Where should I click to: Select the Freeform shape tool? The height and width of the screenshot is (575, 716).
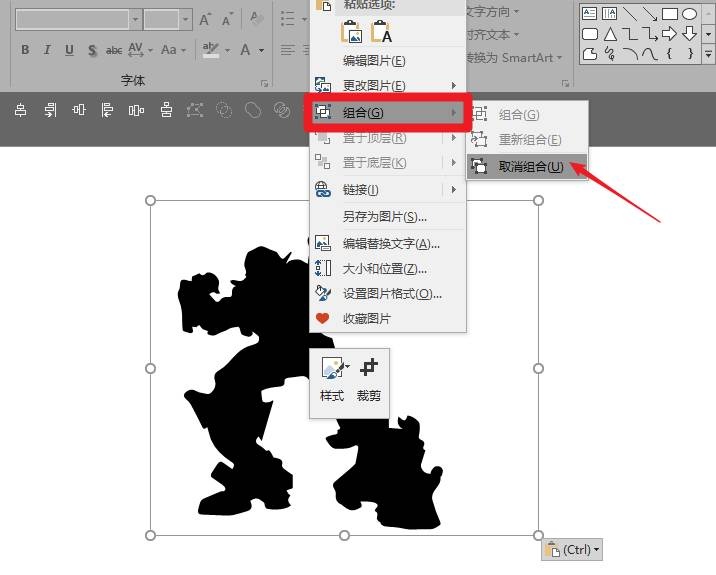[x=590, y=54]
